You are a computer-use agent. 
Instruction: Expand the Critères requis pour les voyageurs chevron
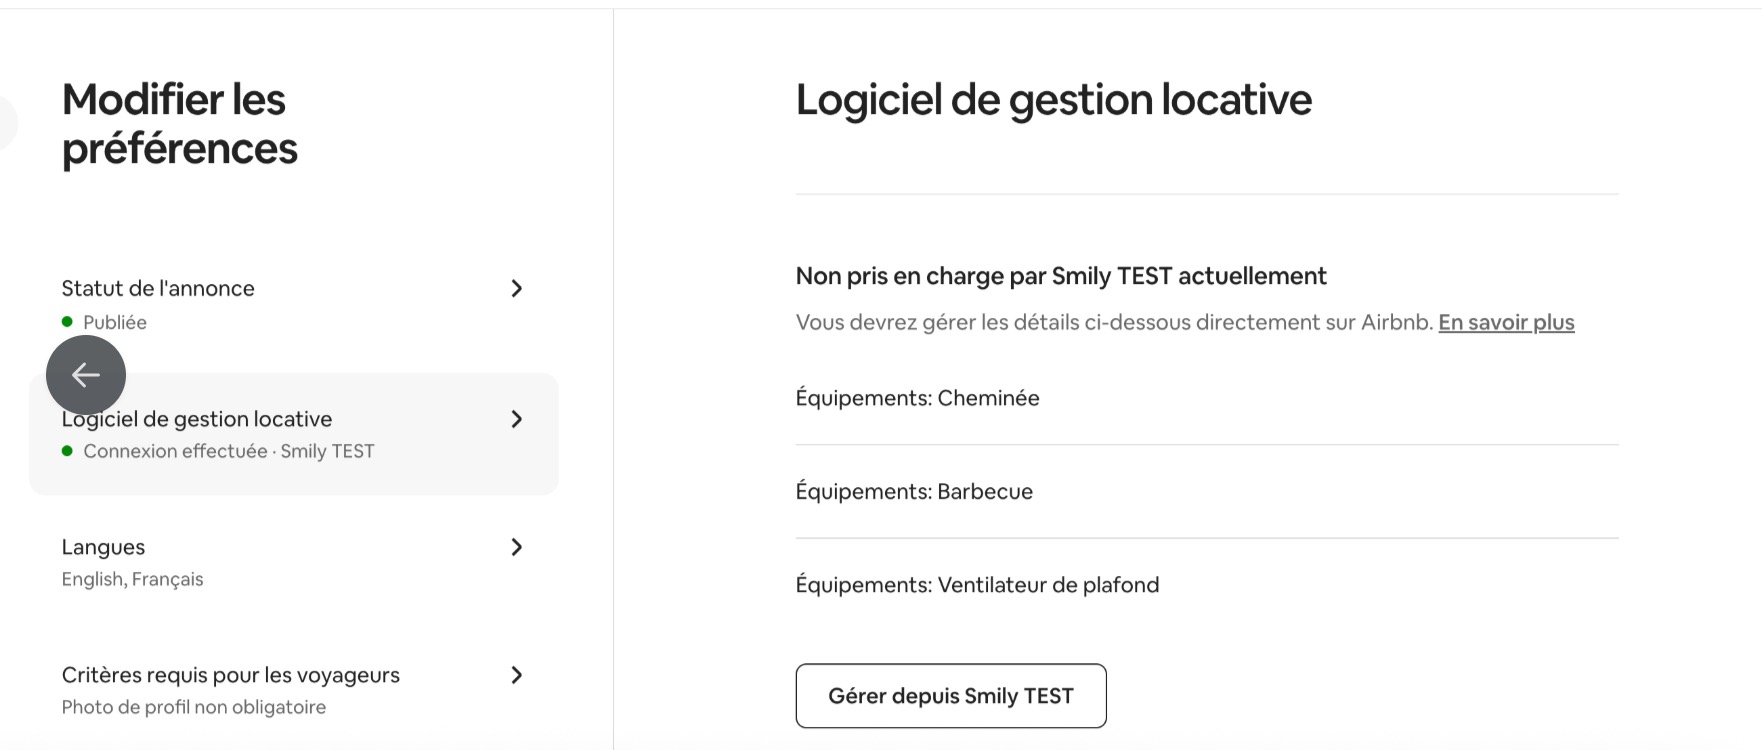516,675
